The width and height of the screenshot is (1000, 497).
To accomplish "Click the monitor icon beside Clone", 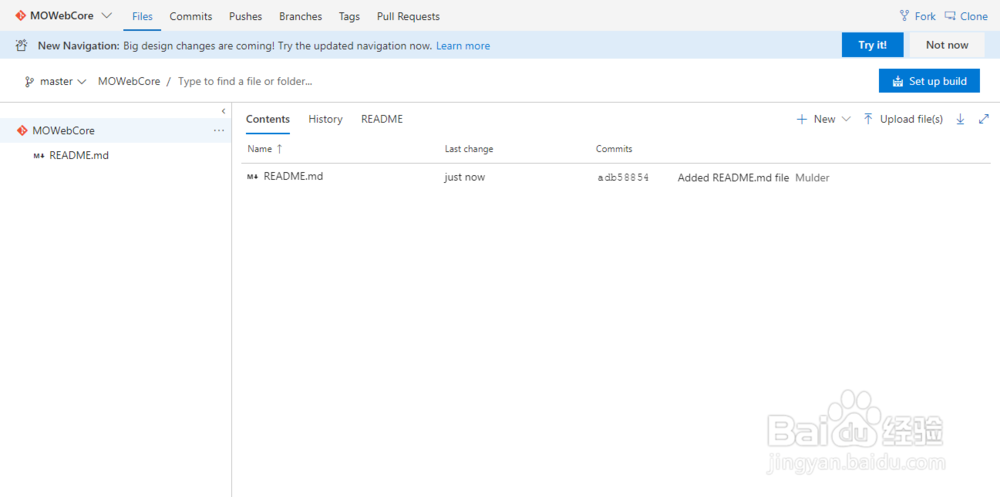I will (x=950, y=17).
